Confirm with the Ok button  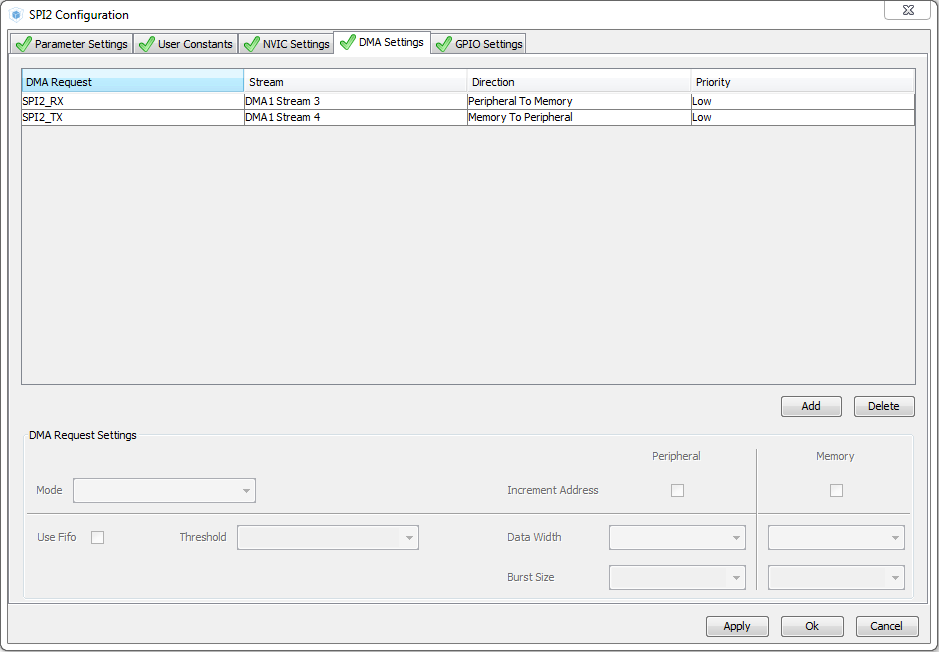812,626
